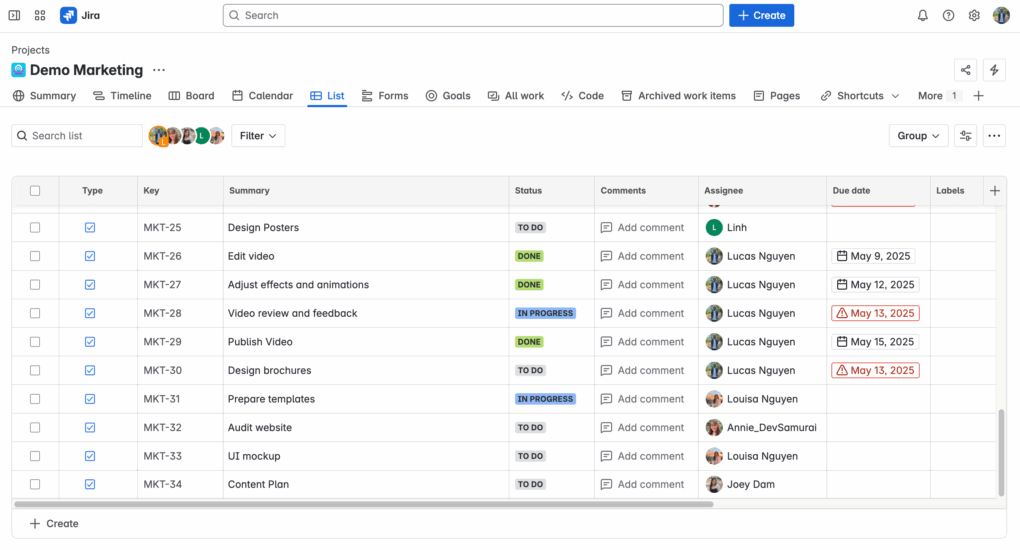
Task: Select the MKT-26 row checkbox
Action: click(35, 256)
